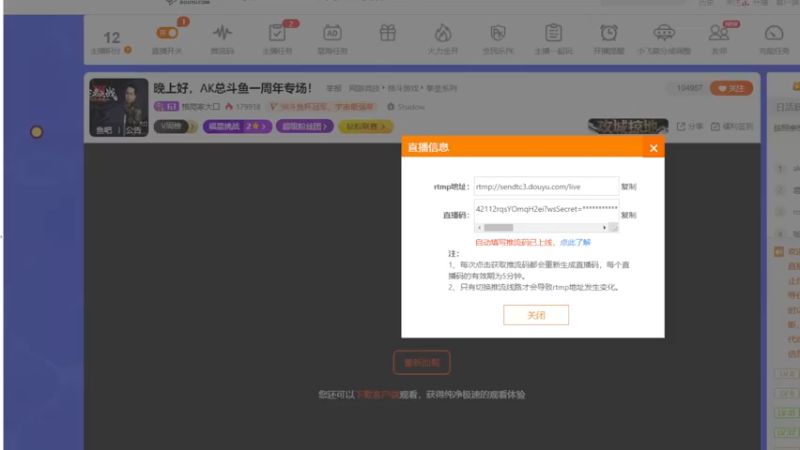Open the 网游竞技 category link
Viewport: 800px width, 450px height.
[364, 88]
